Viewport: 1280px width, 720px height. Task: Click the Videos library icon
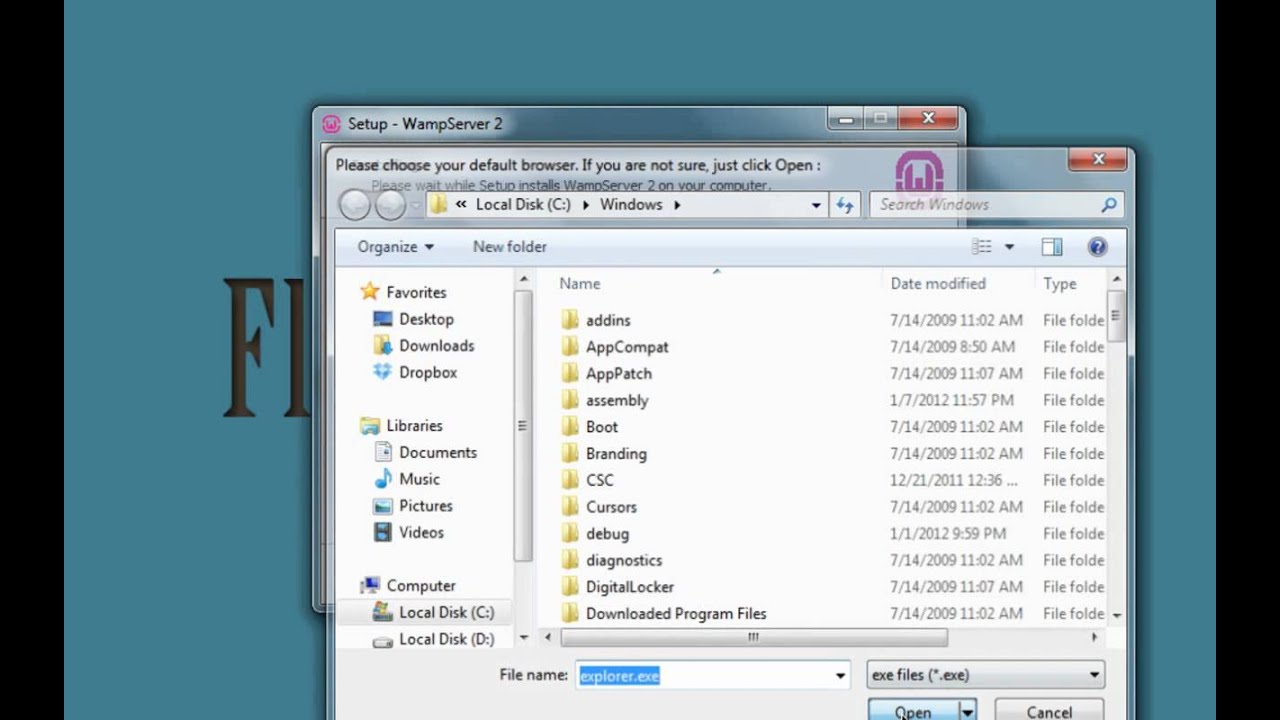click(x=382, y=532)
